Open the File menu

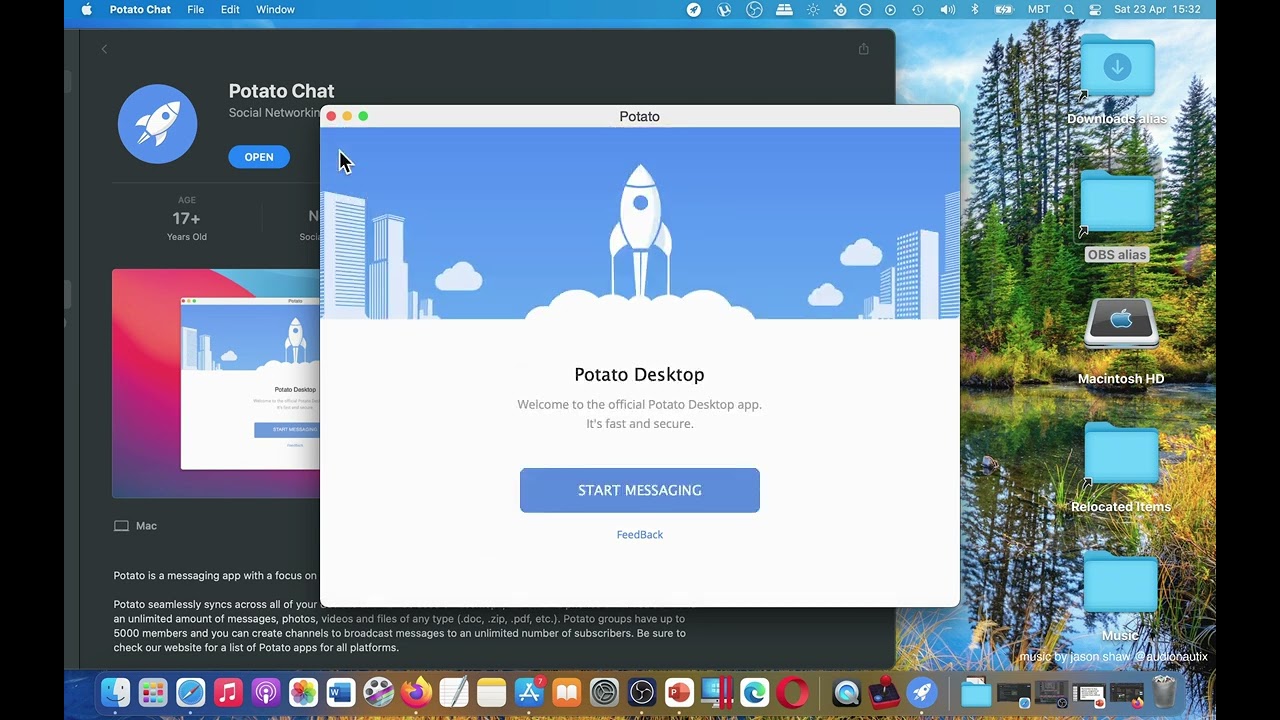tap(195, 10)
